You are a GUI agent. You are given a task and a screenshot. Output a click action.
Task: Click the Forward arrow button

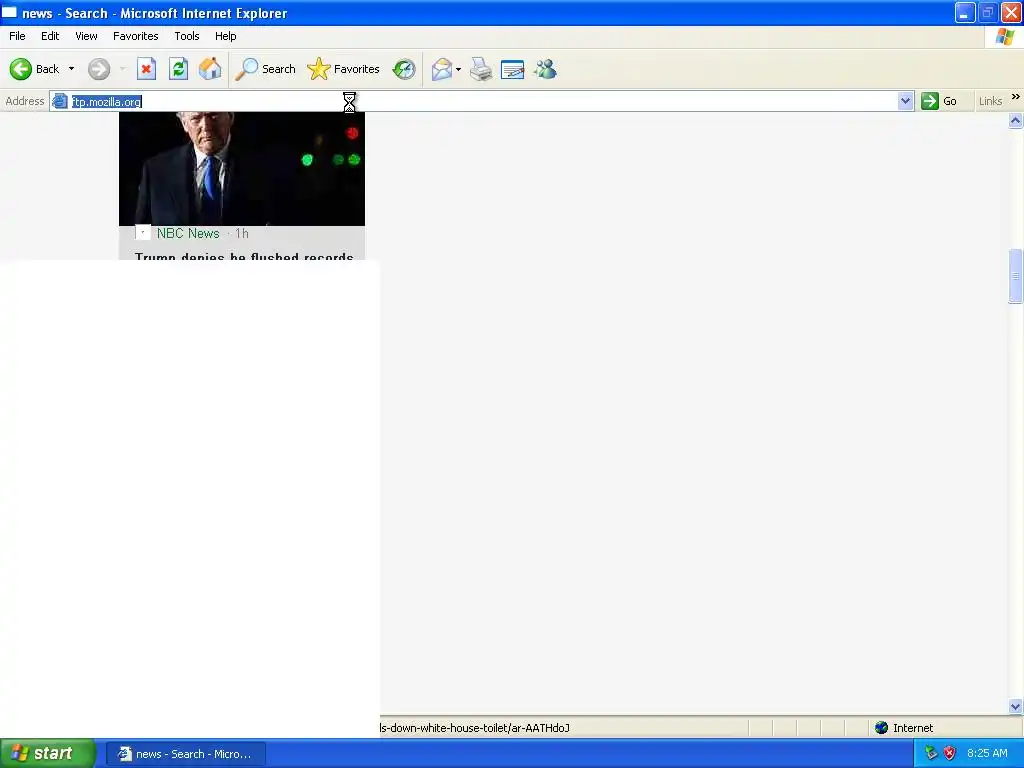(x=99, y=69)
